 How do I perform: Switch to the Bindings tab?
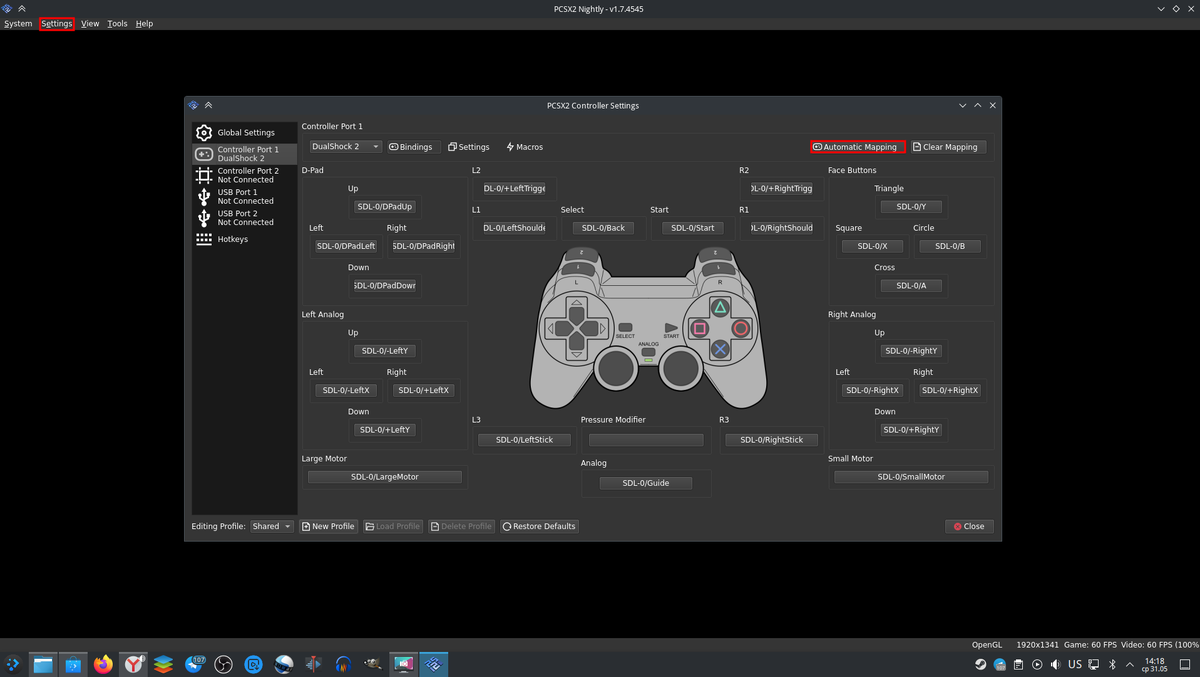click(x=411, y=147)
